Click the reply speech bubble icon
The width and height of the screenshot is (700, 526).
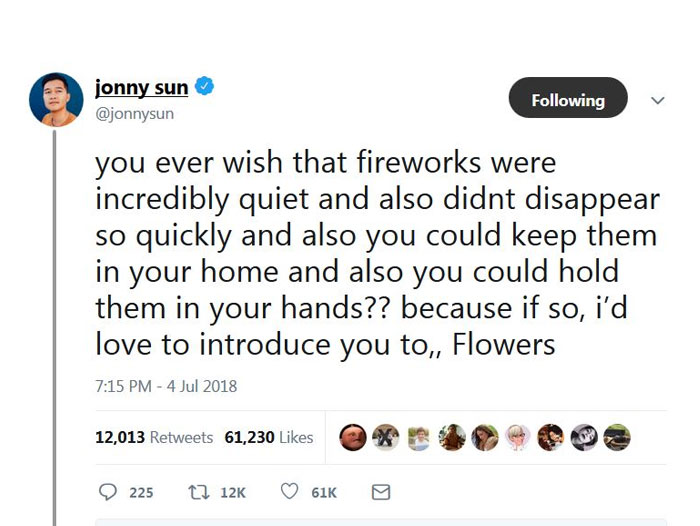coord(109,492)
